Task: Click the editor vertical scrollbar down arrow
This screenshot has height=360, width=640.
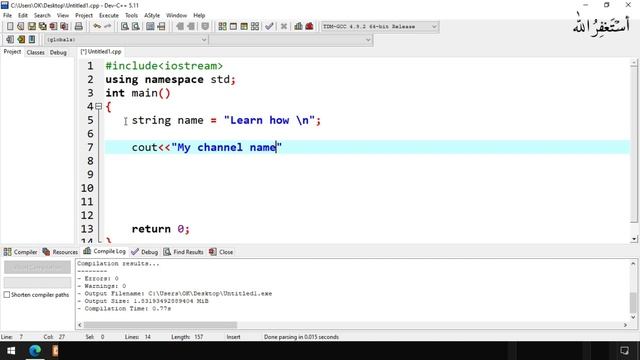Action: tap(634, 239)
